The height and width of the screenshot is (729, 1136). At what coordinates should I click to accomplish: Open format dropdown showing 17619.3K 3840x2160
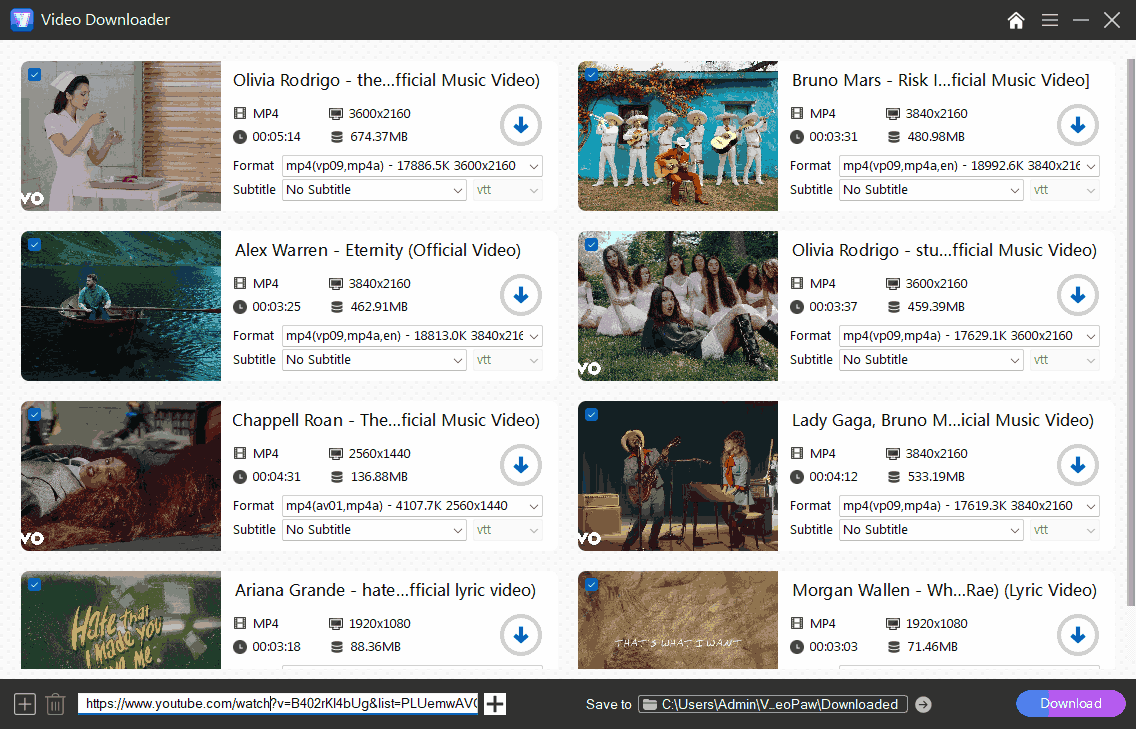pos(969,506)
